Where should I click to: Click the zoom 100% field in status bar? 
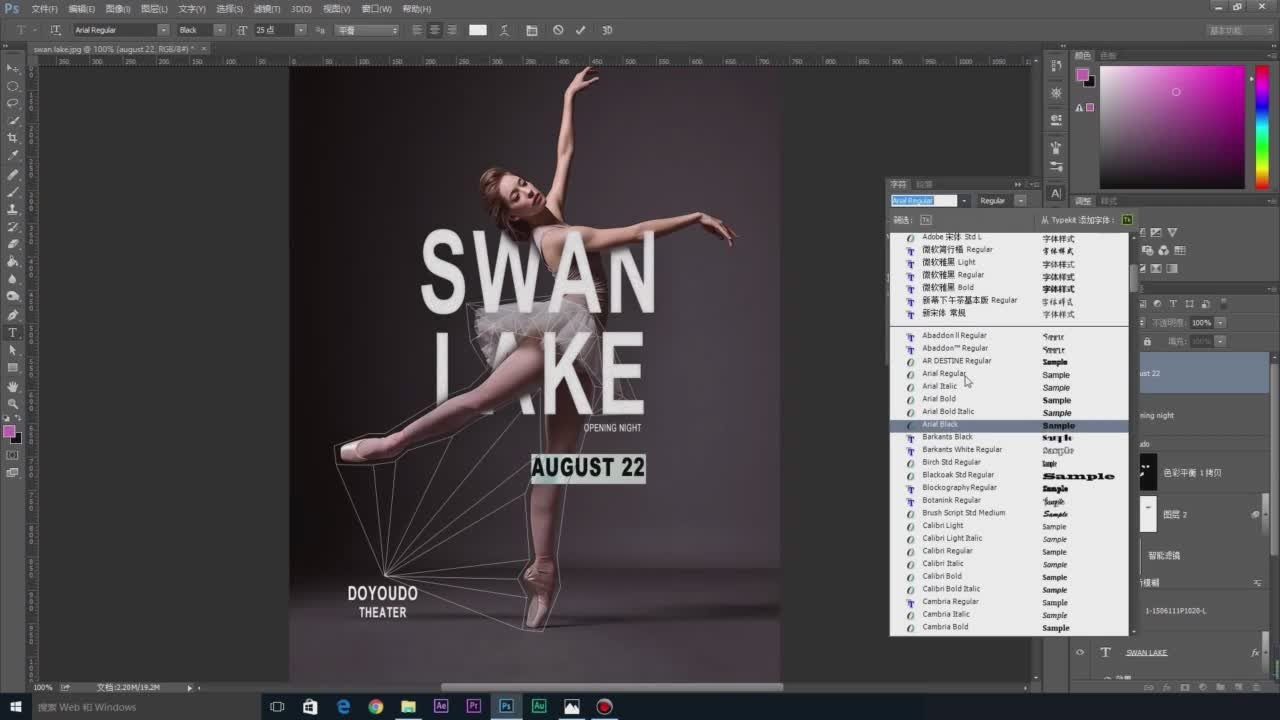point(43,687)
